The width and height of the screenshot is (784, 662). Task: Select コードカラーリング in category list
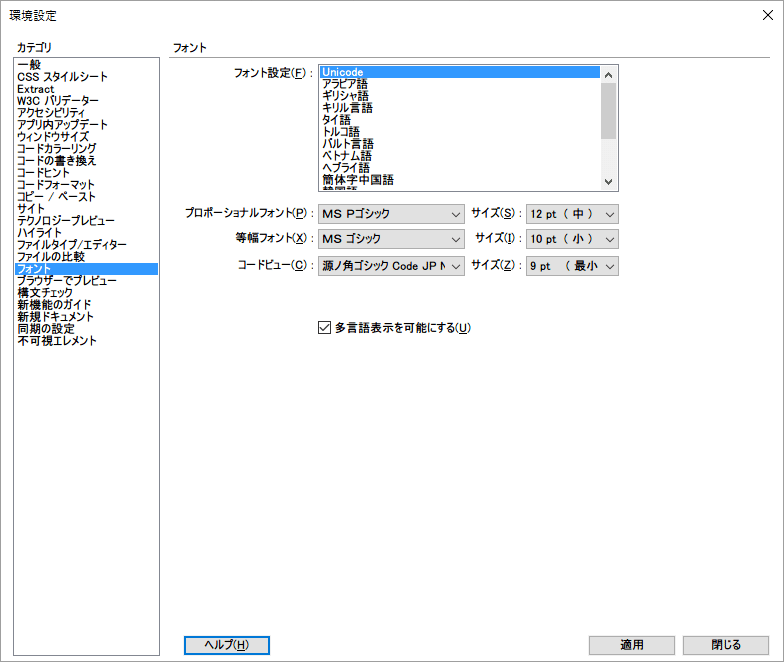coord(86,148)
